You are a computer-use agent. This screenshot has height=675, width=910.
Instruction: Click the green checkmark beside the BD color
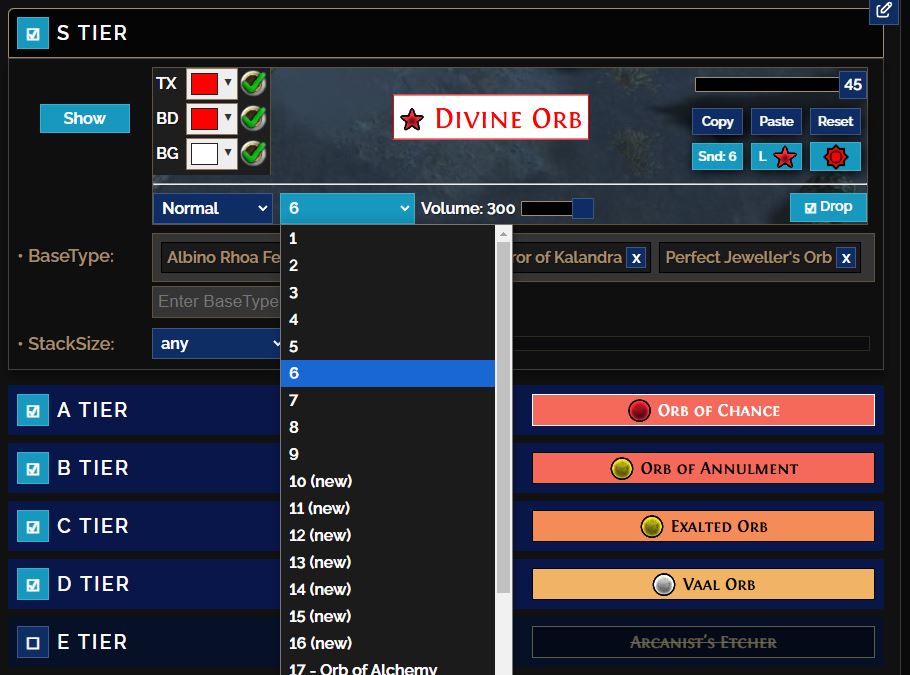(253, 118)
